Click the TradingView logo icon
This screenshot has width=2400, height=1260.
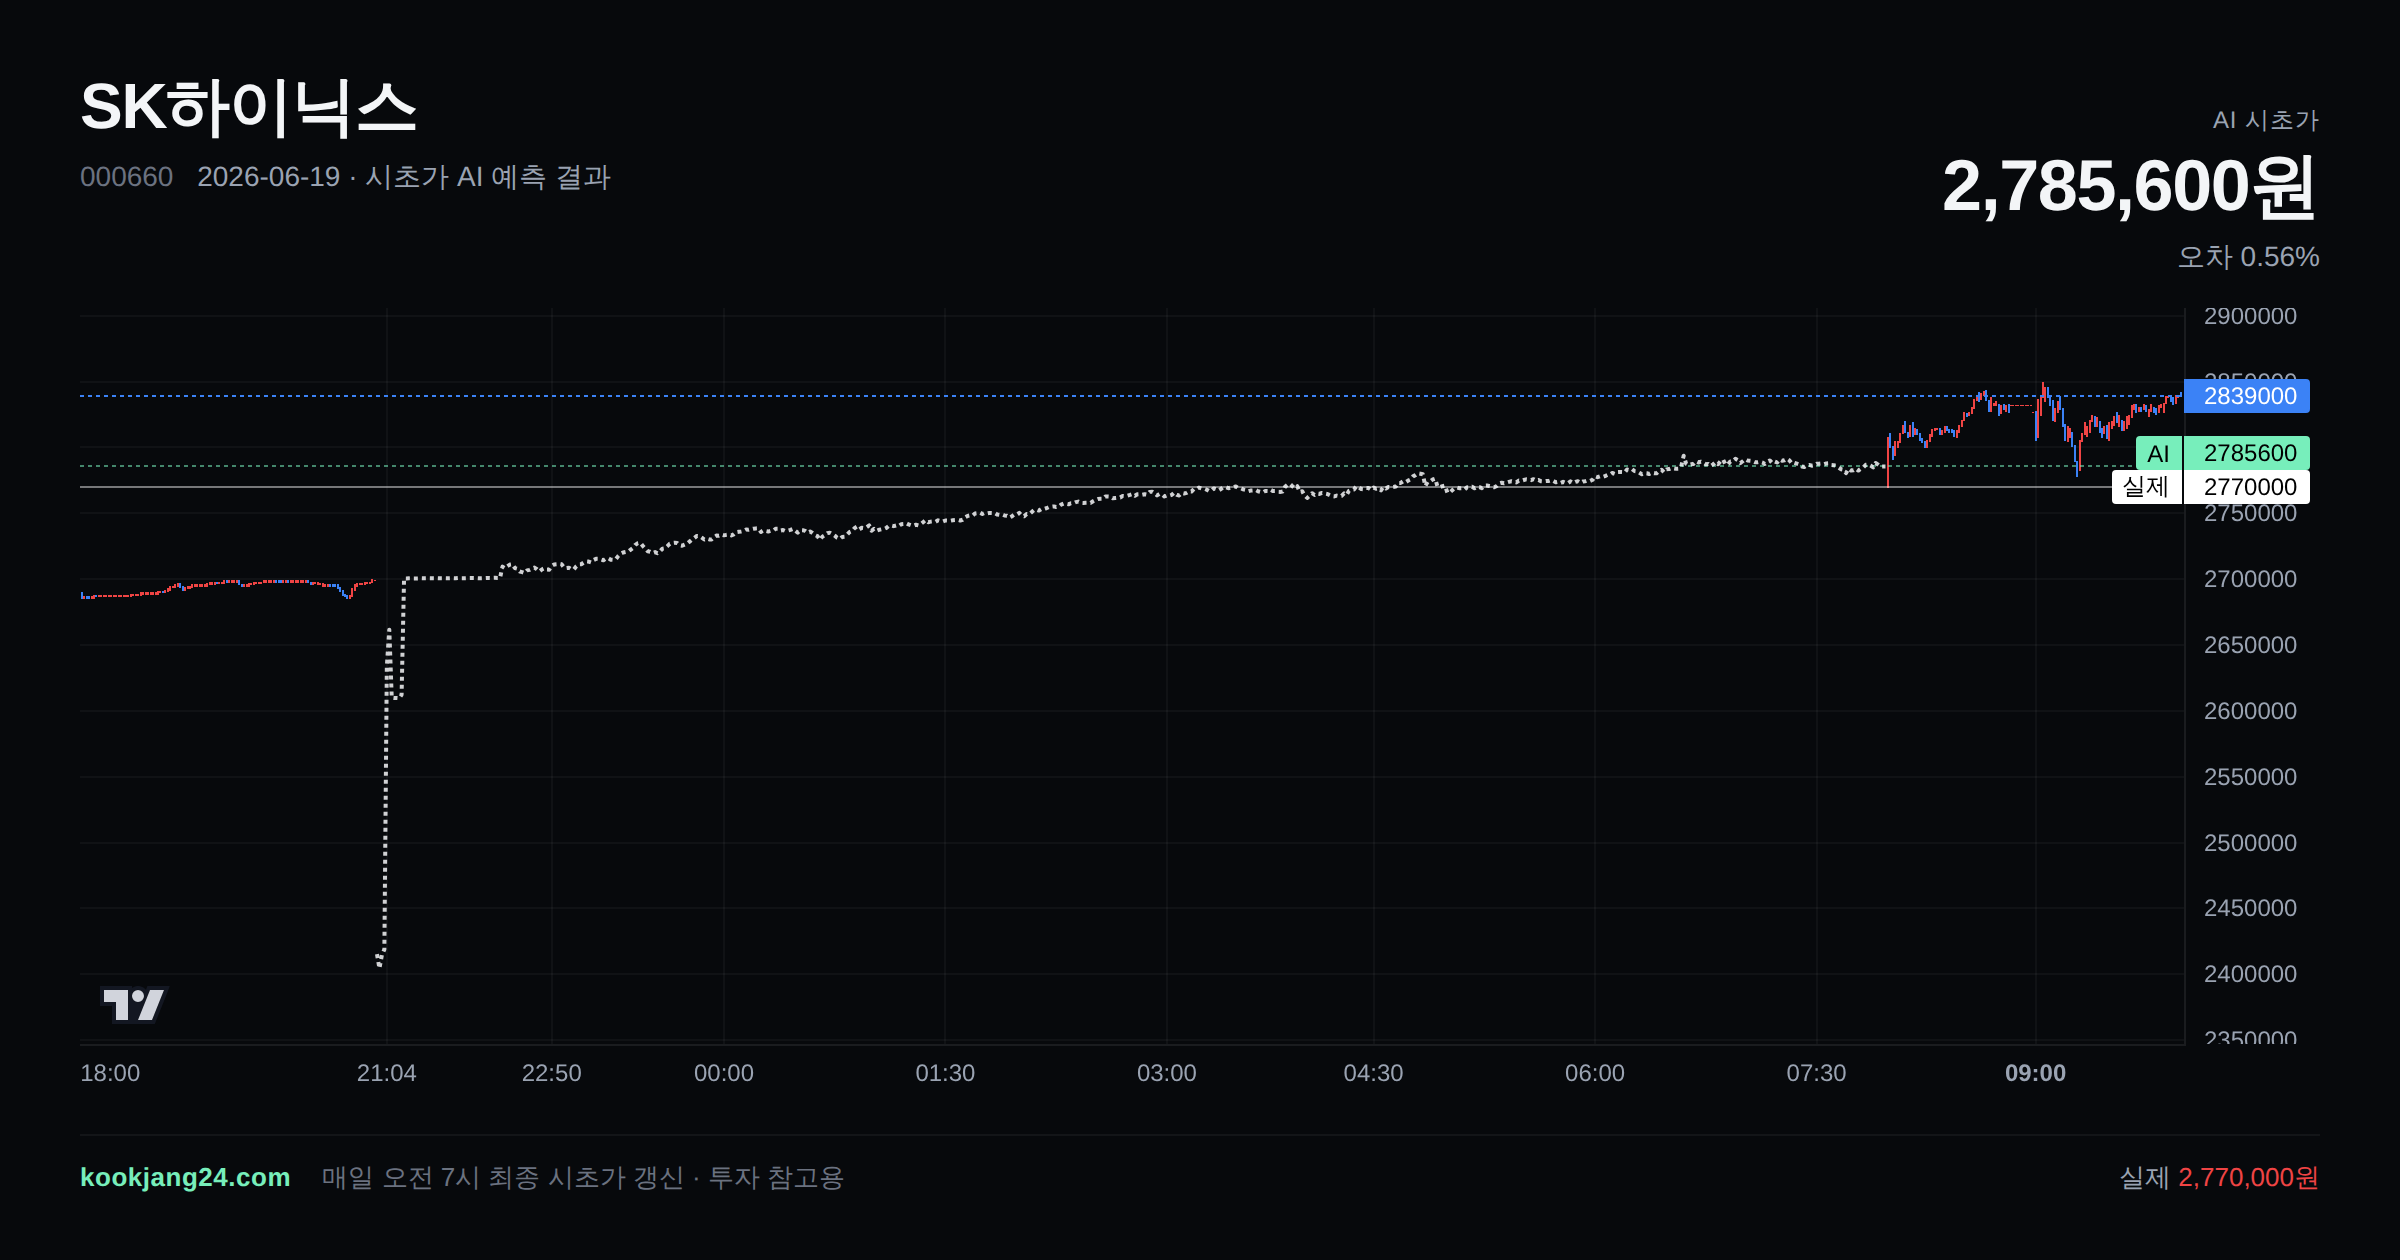tap(134, 1004)
